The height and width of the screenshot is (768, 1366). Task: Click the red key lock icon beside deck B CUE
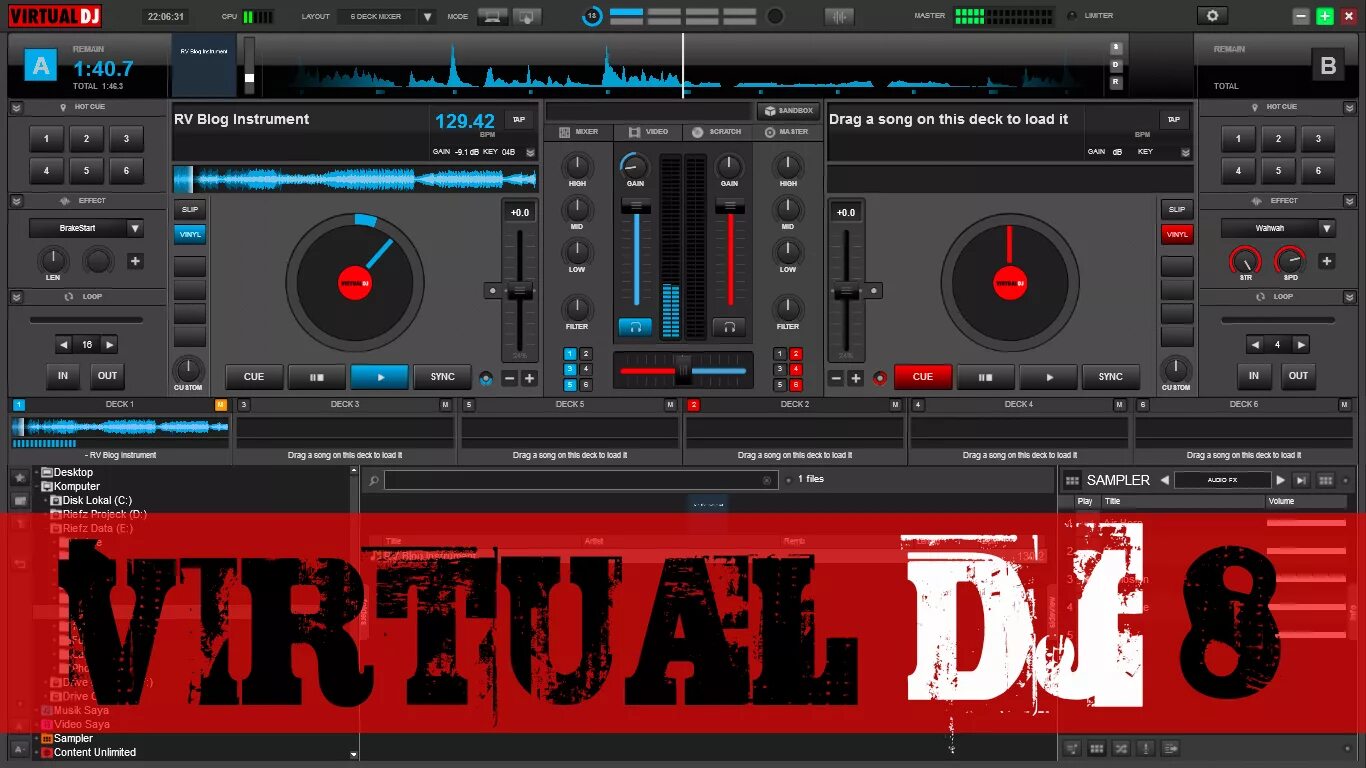880,378
